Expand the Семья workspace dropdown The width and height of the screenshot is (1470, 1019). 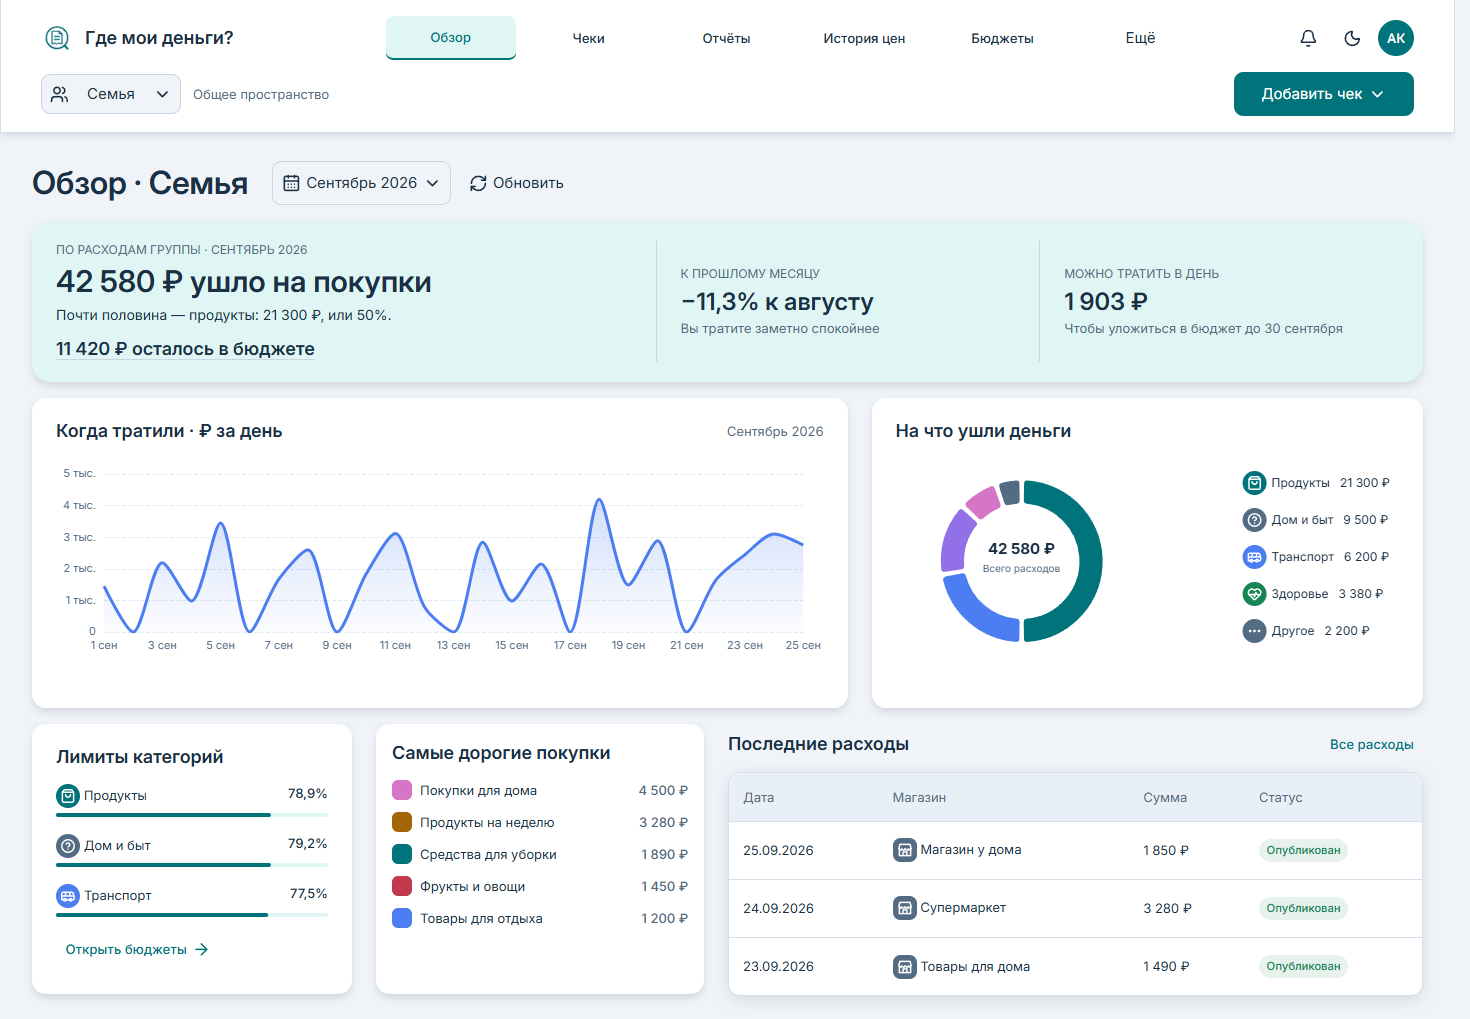tap(111, 94)
